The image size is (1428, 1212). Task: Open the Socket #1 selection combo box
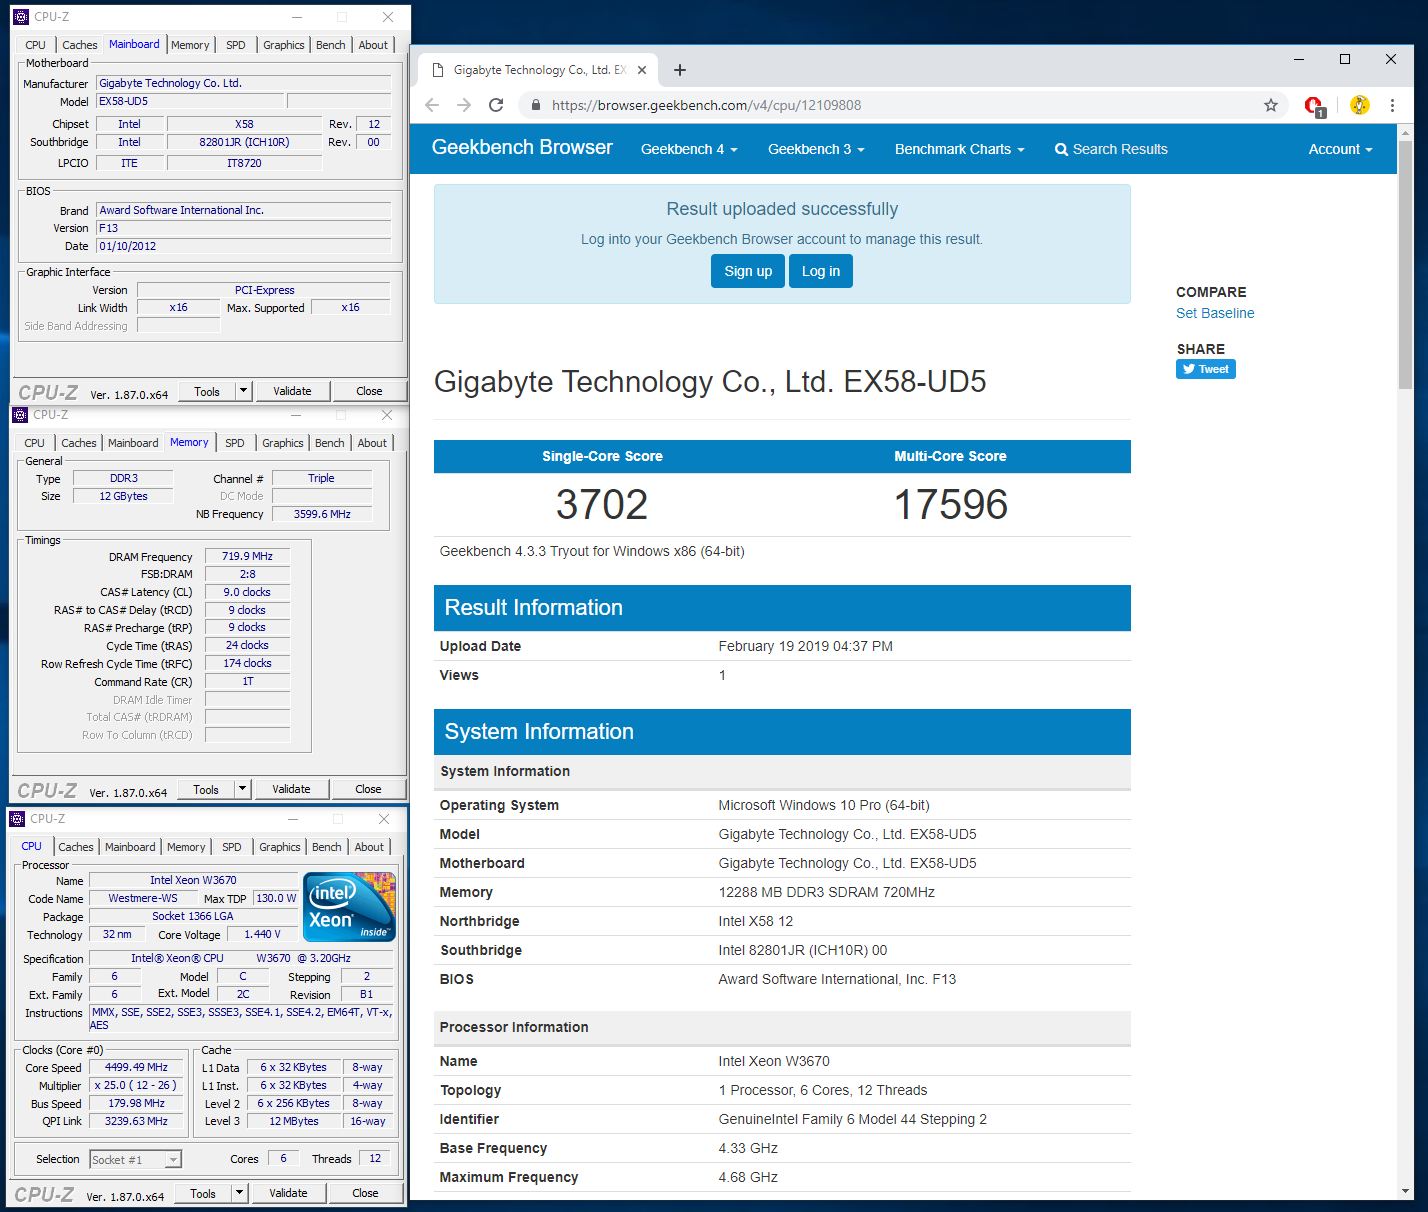pos(136,1159)
